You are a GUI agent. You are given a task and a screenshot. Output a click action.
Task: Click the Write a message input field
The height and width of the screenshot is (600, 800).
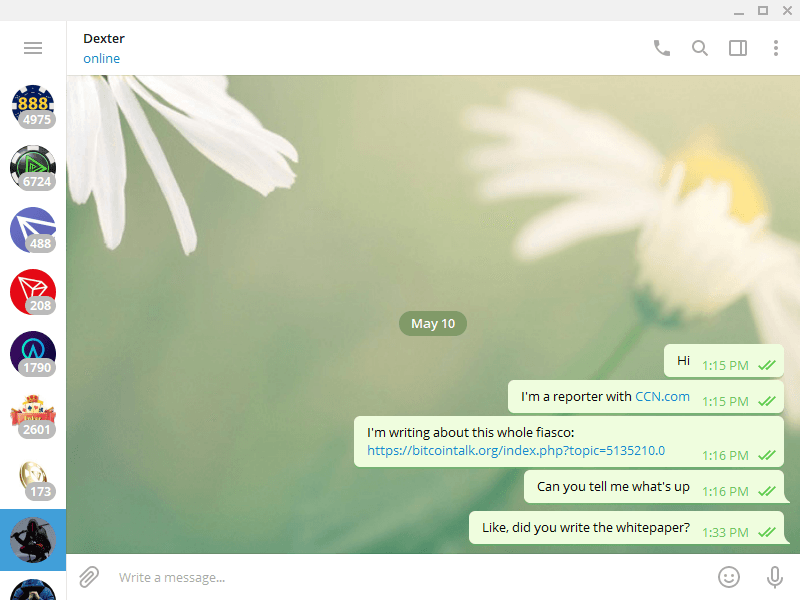point(400,577)
